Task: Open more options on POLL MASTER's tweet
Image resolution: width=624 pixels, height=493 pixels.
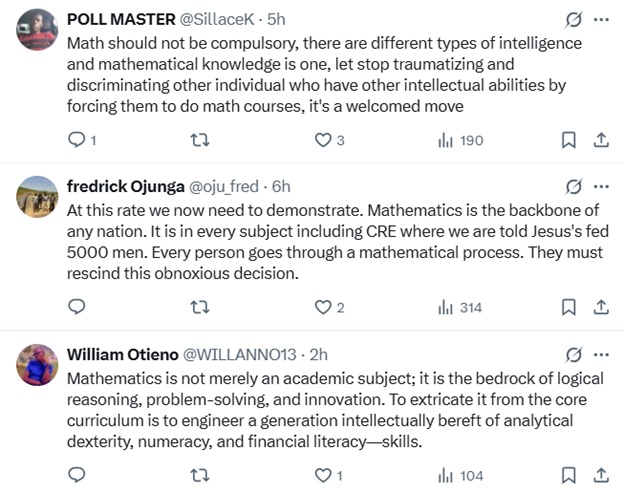Action: [601, 19]
